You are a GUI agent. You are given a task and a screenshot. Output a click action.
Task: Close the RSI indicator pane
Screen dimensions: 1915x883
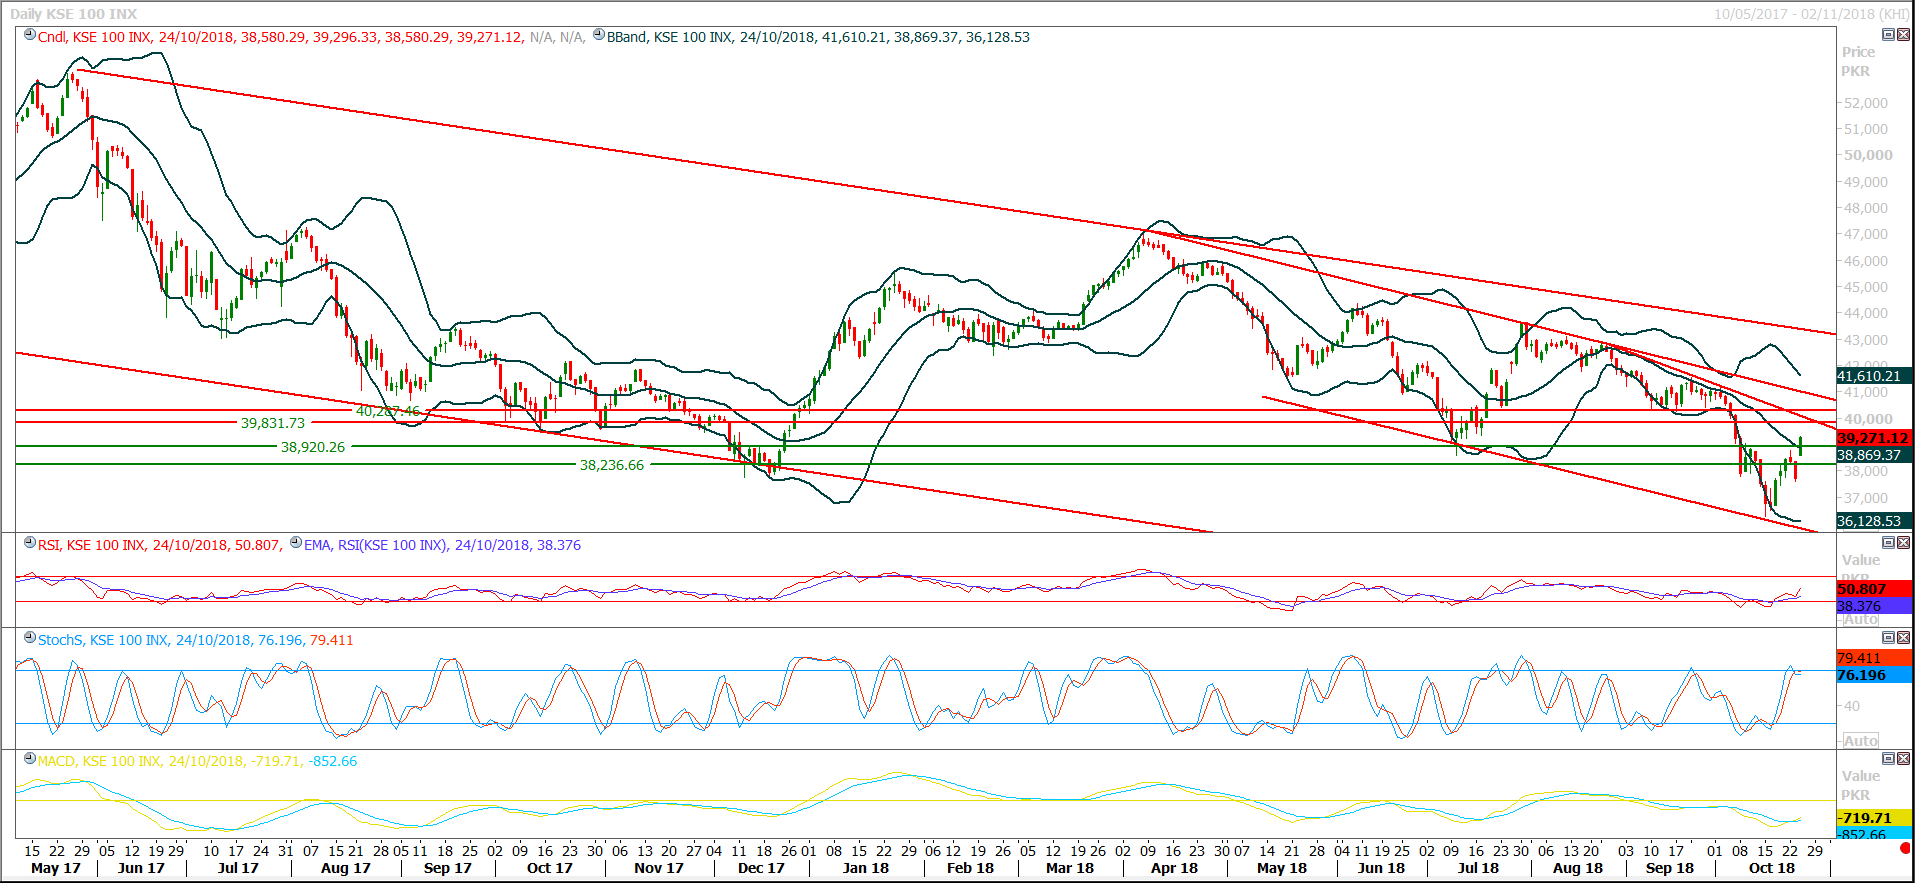[1903, 543]
